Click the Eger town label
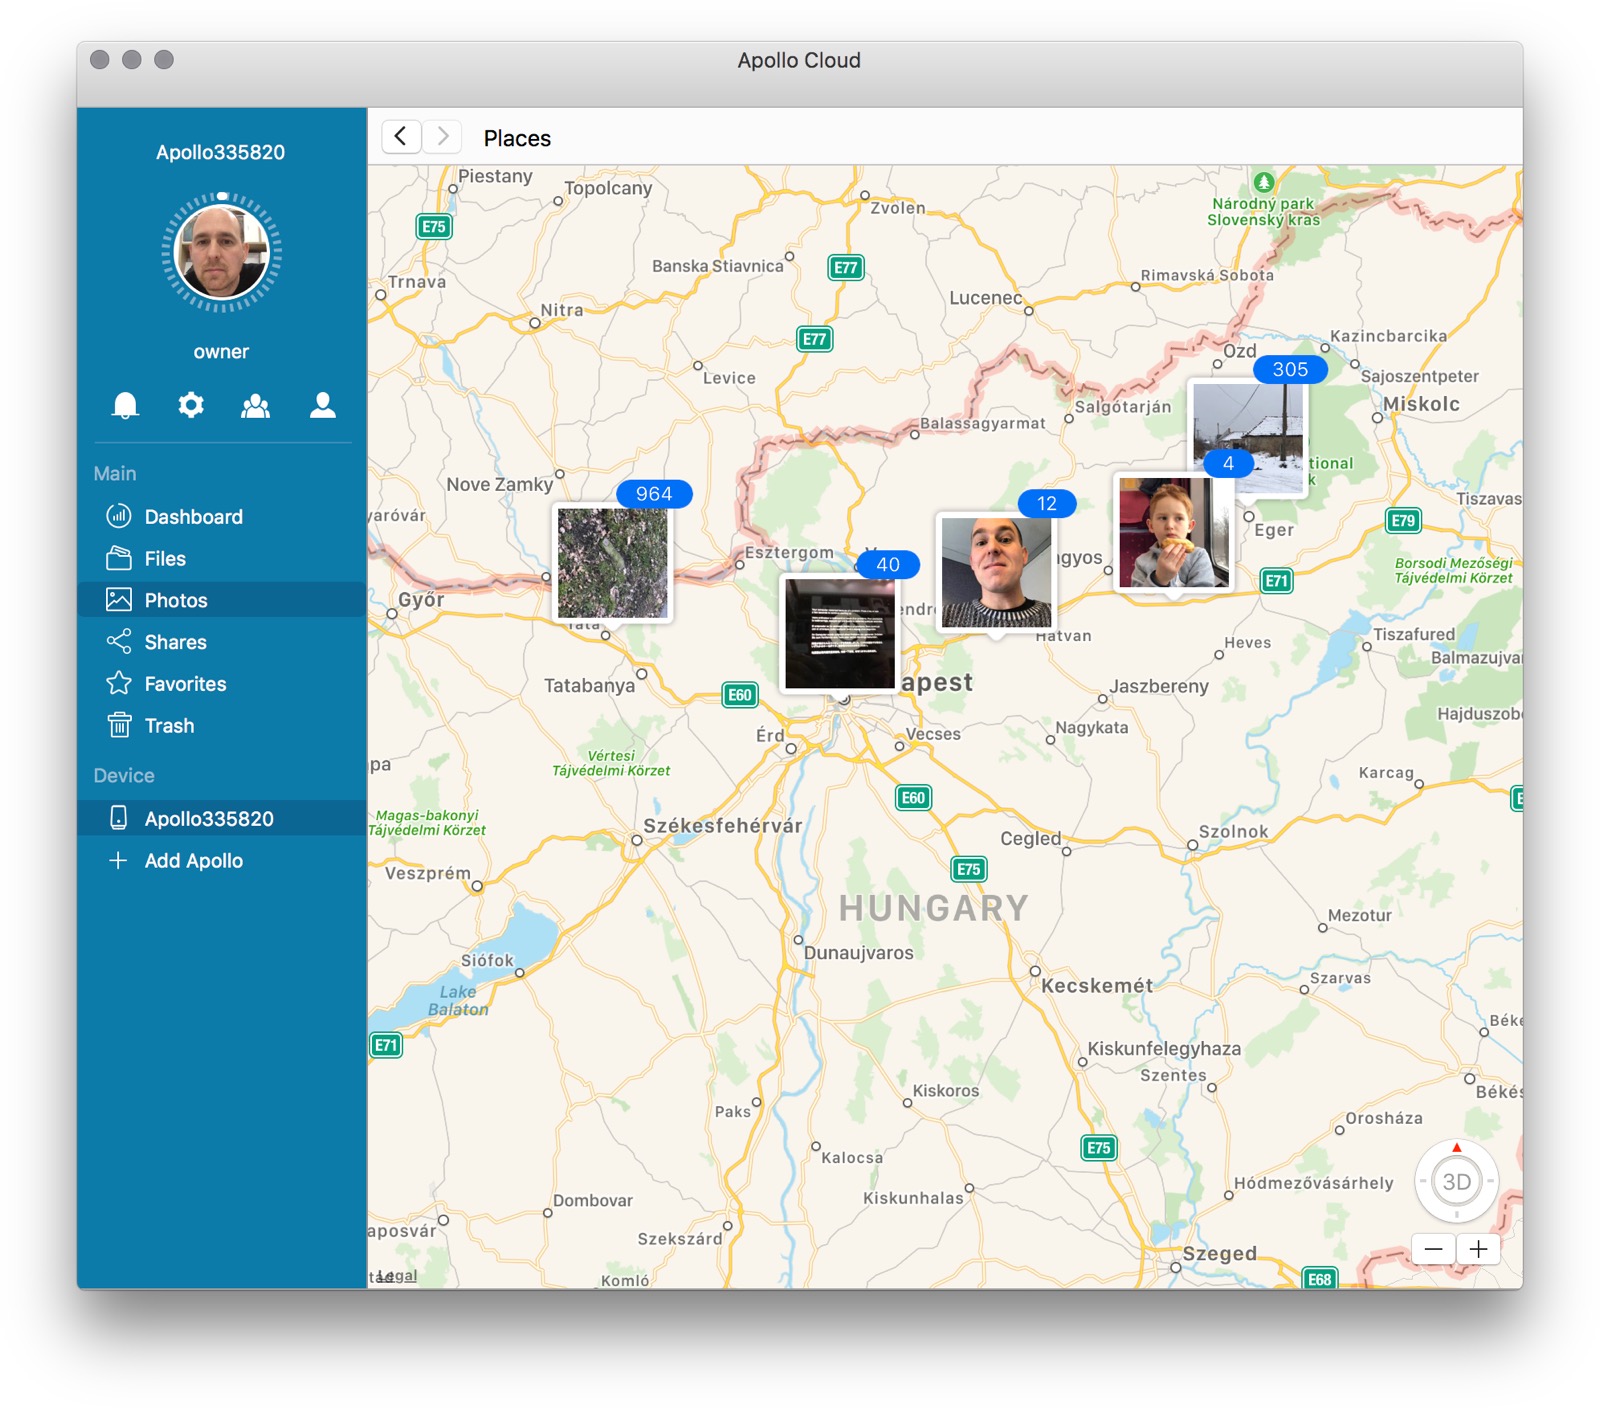This screenshot has height=1408, width=1600. 1274,530
